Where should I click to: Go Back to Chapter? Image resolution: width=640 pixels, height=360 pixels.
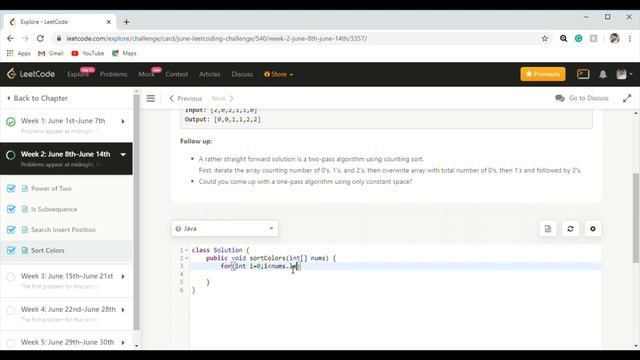pyautogui.click(x=37, y=98)
